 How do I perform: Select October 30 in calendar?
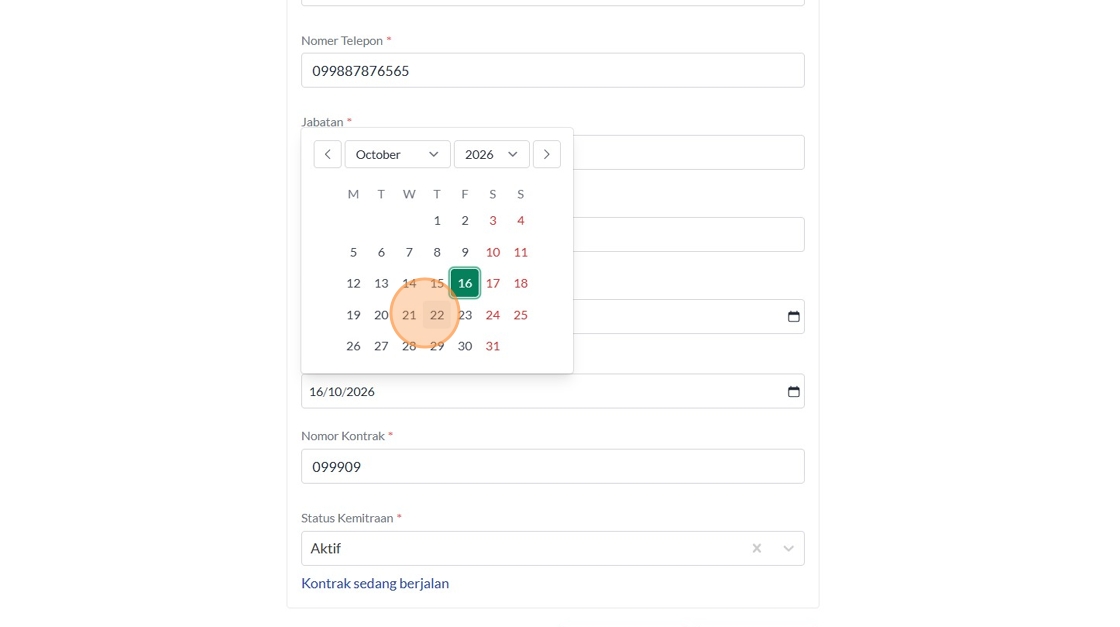(x=465, y=346)
